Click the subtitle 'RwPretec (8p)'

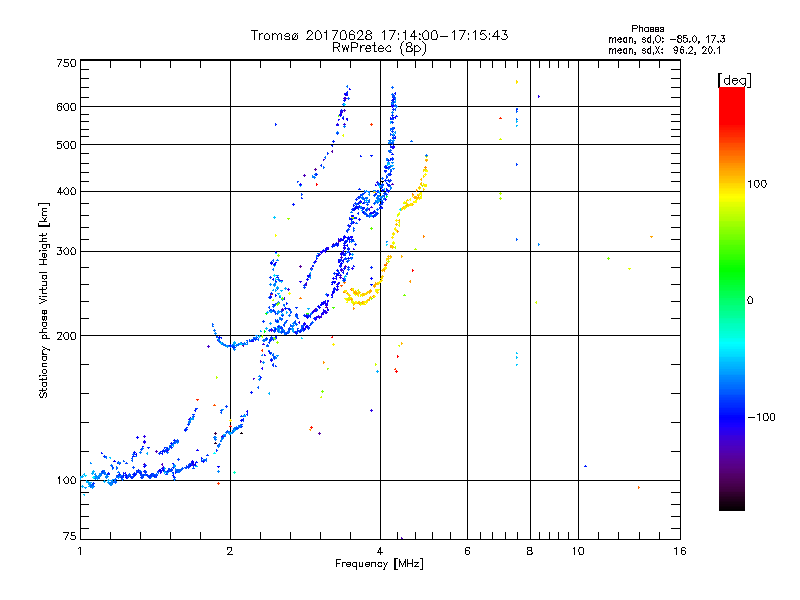click(379, 48)
